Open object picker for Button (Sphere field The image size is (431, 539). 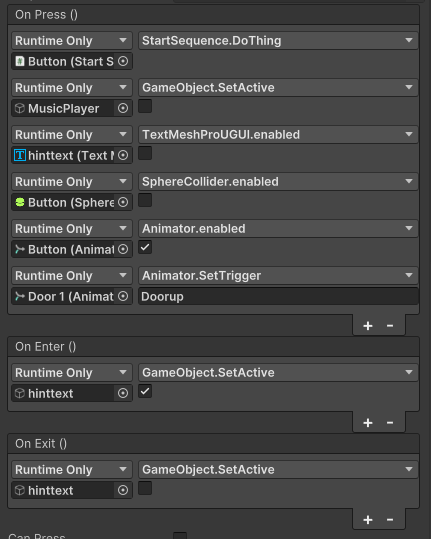(123, 202)
